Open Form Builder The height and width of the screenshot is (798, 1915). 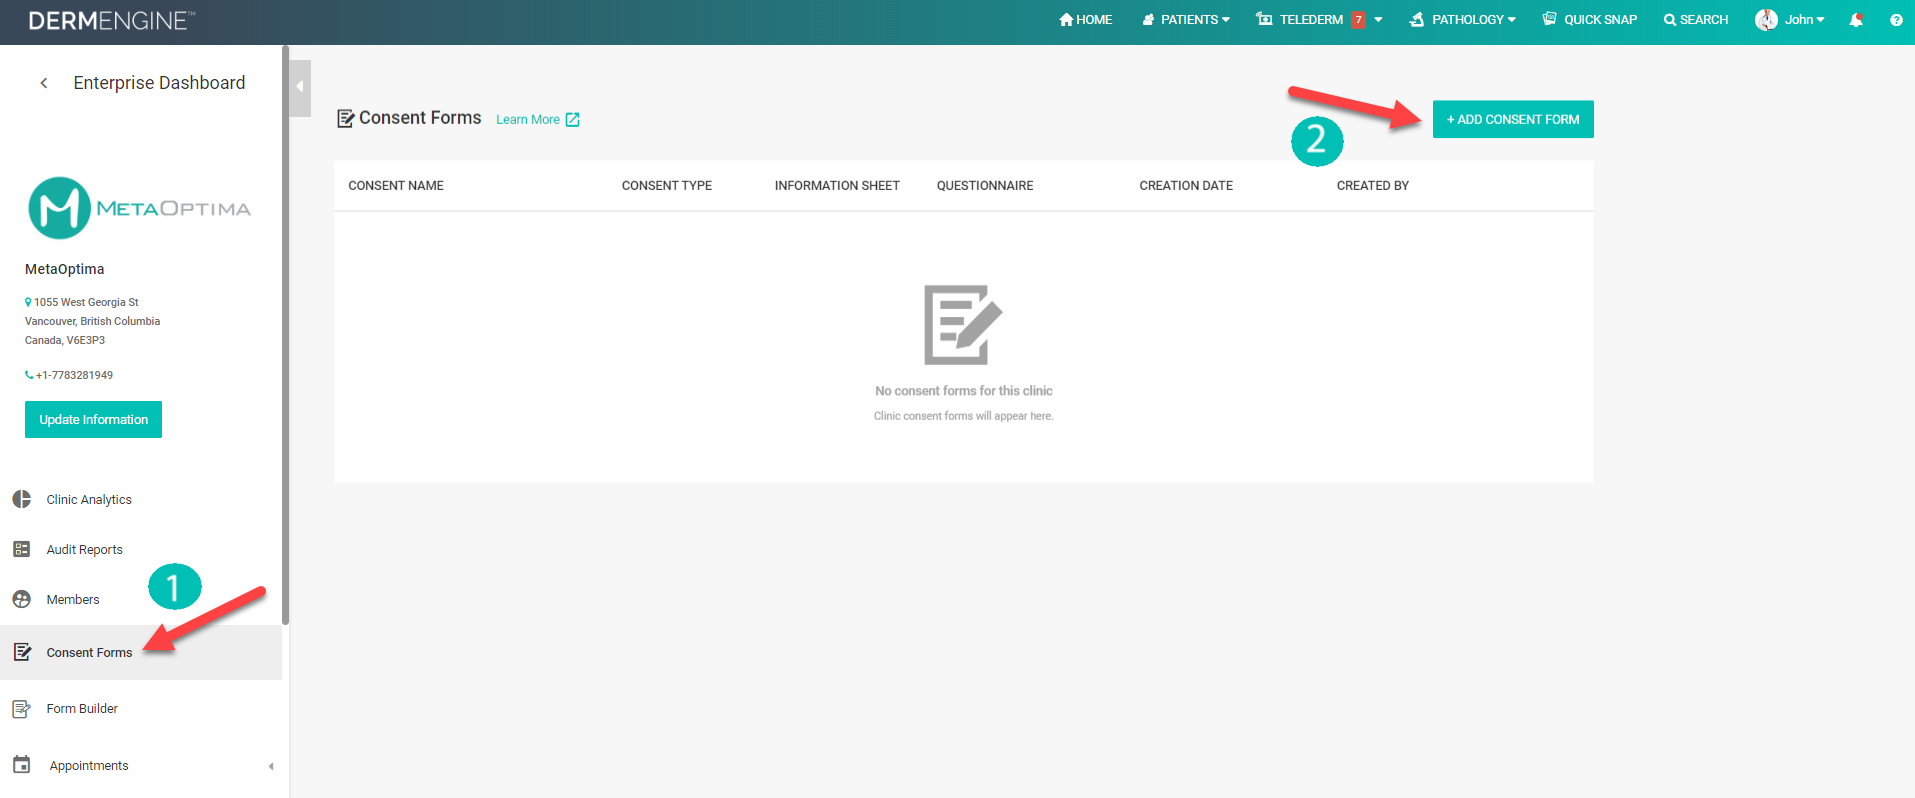coord(82,709)
